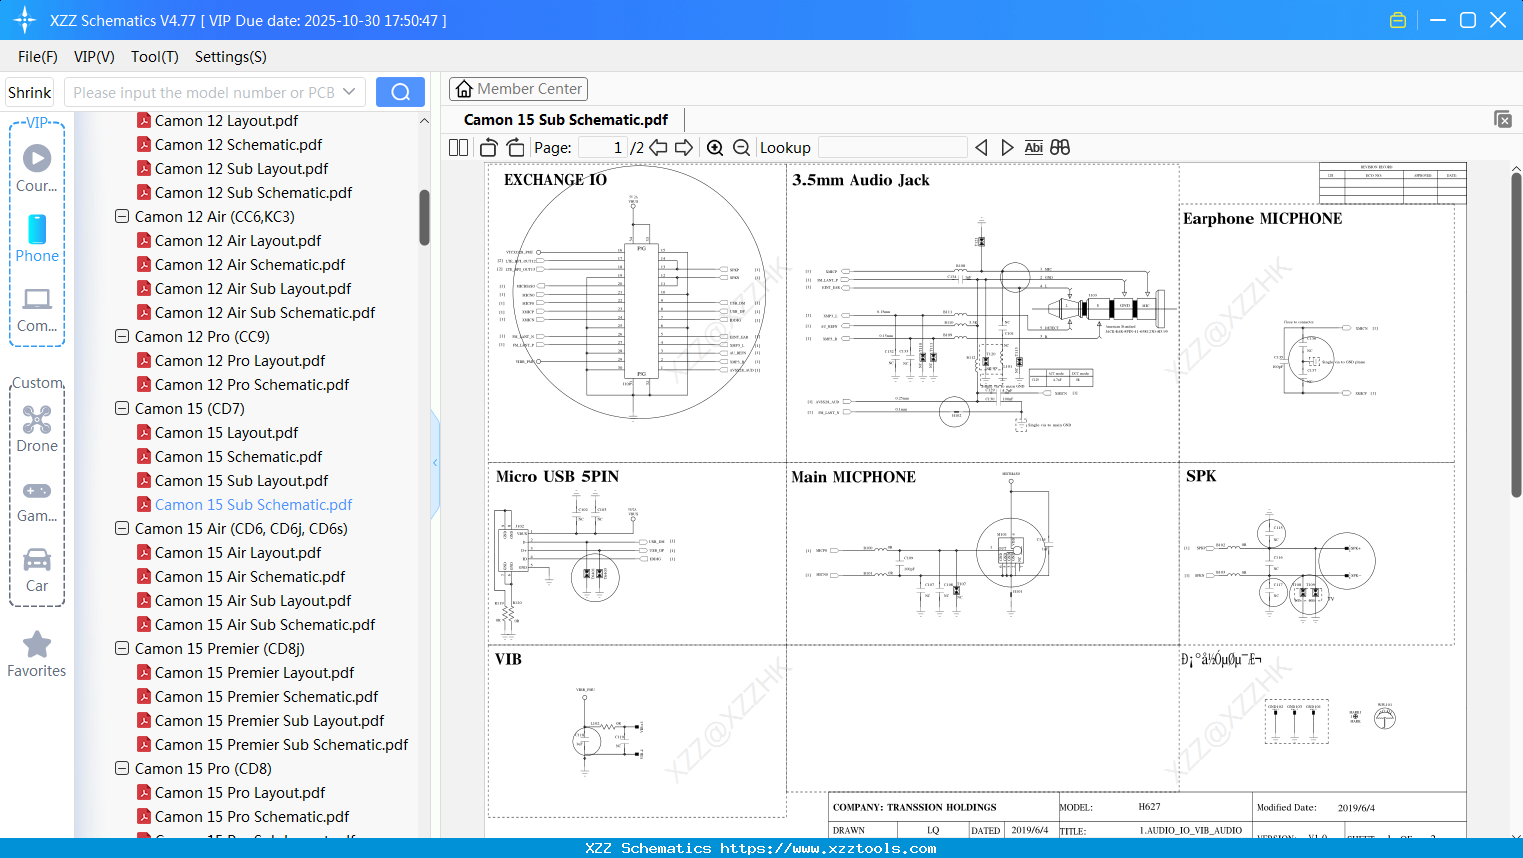This screenshot has width=1523, height=858.
Task: Select the two-page view icon
Action: point(457,147)
